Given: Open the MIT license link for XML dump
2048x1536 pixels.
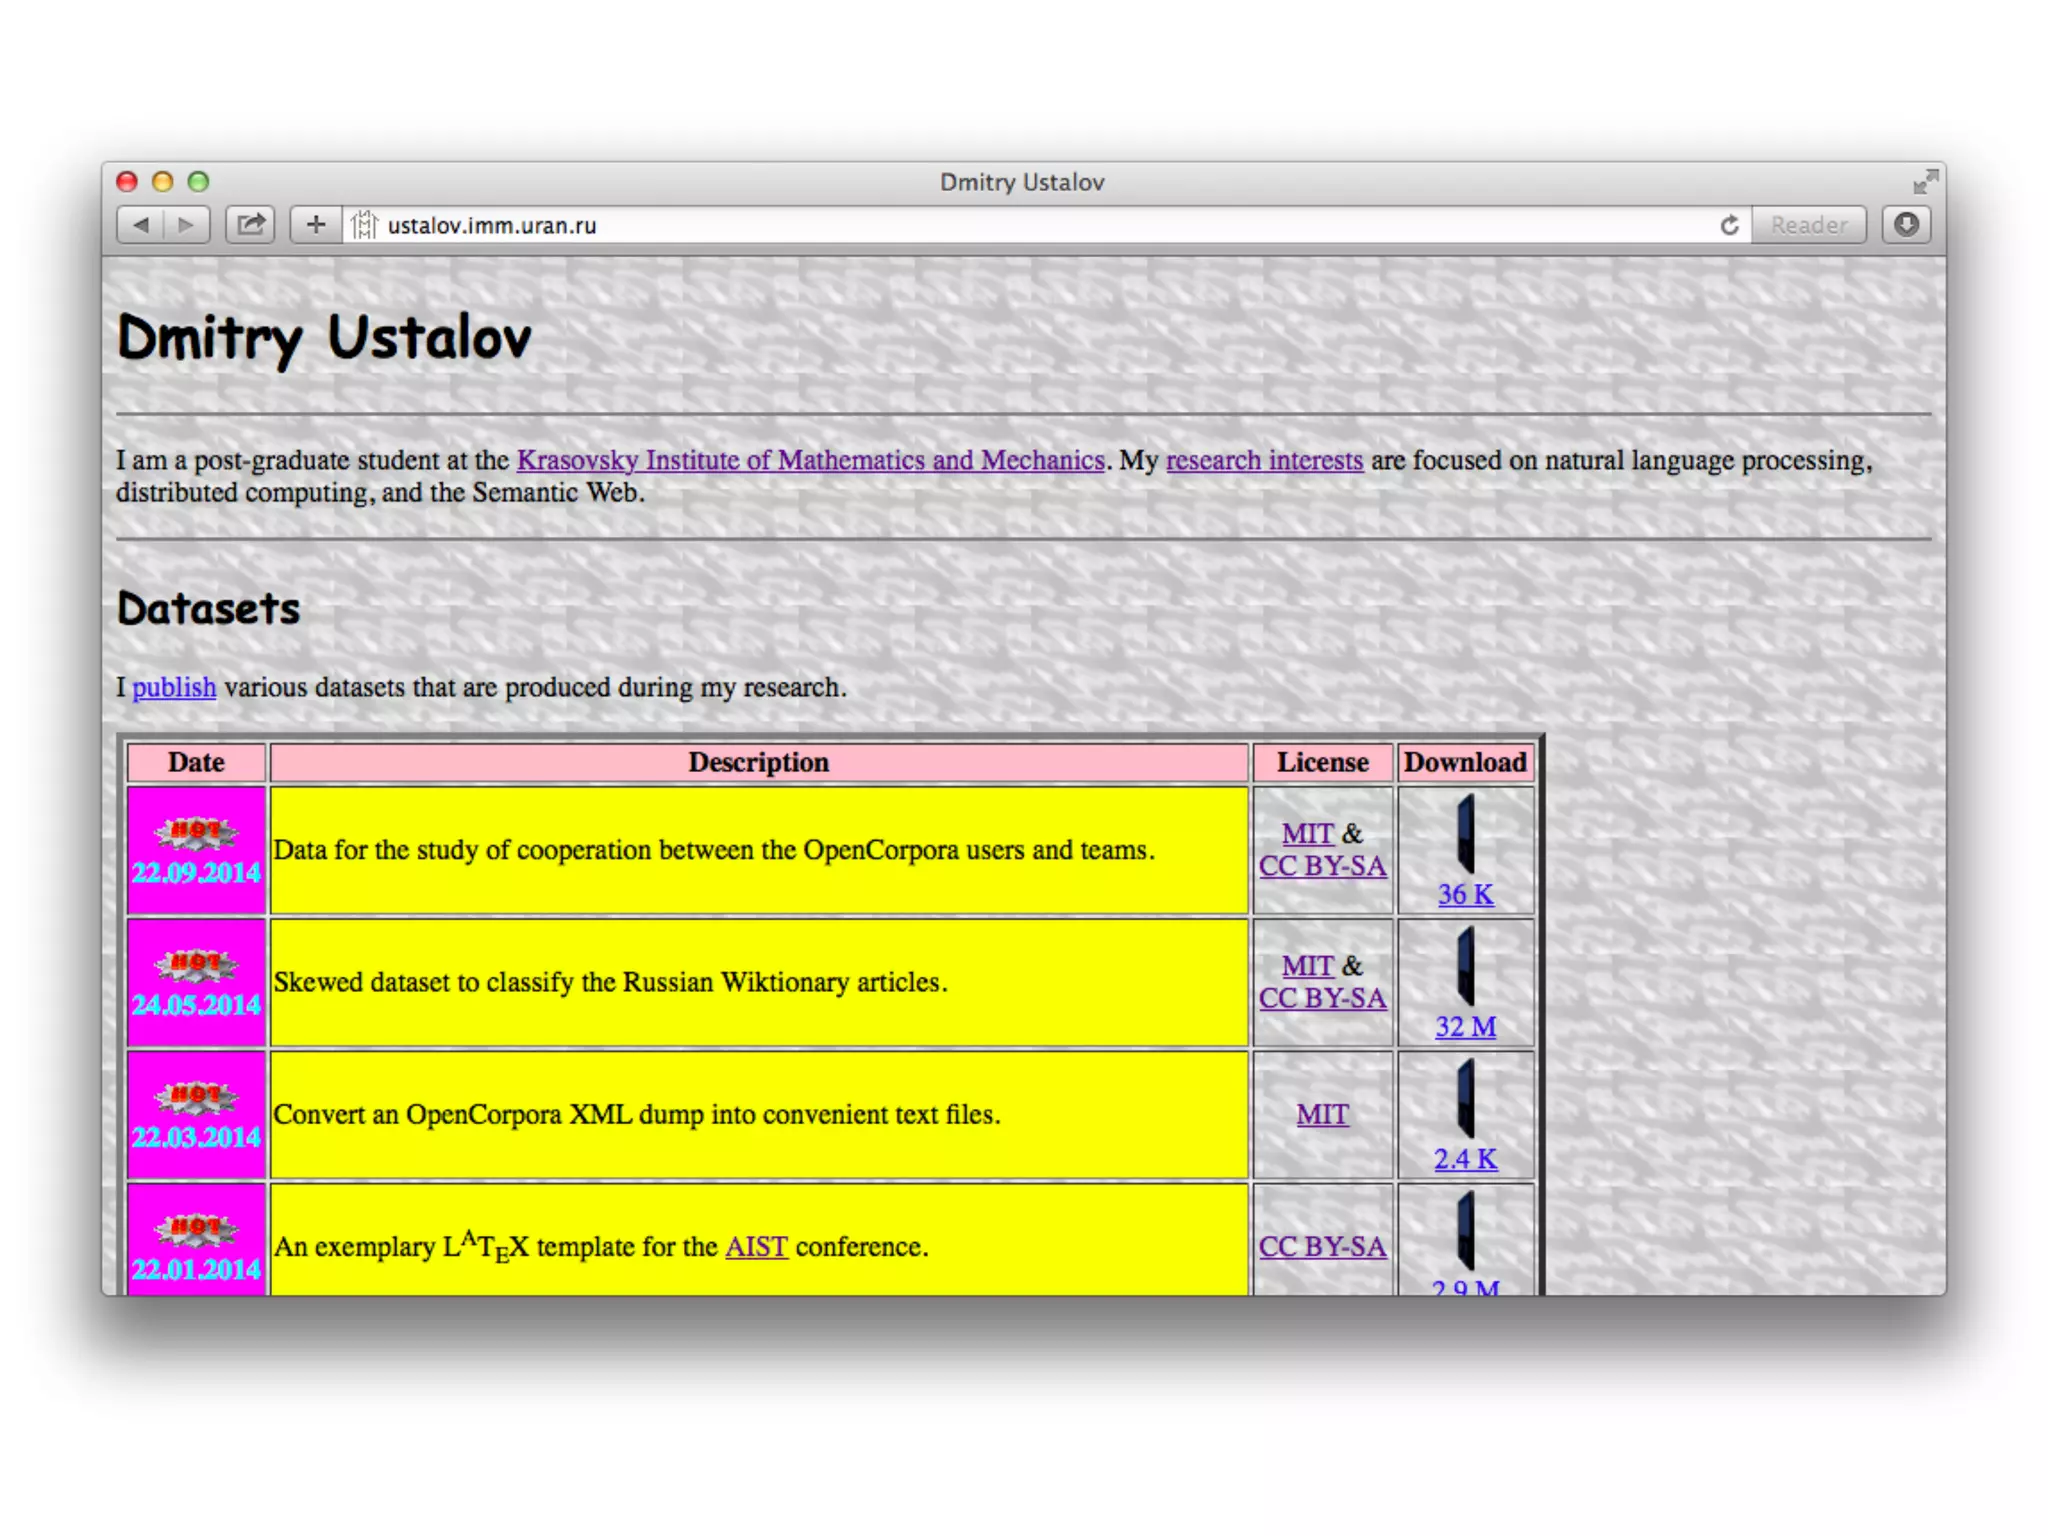Looking at the screenshot, I should point(1322,1115).
